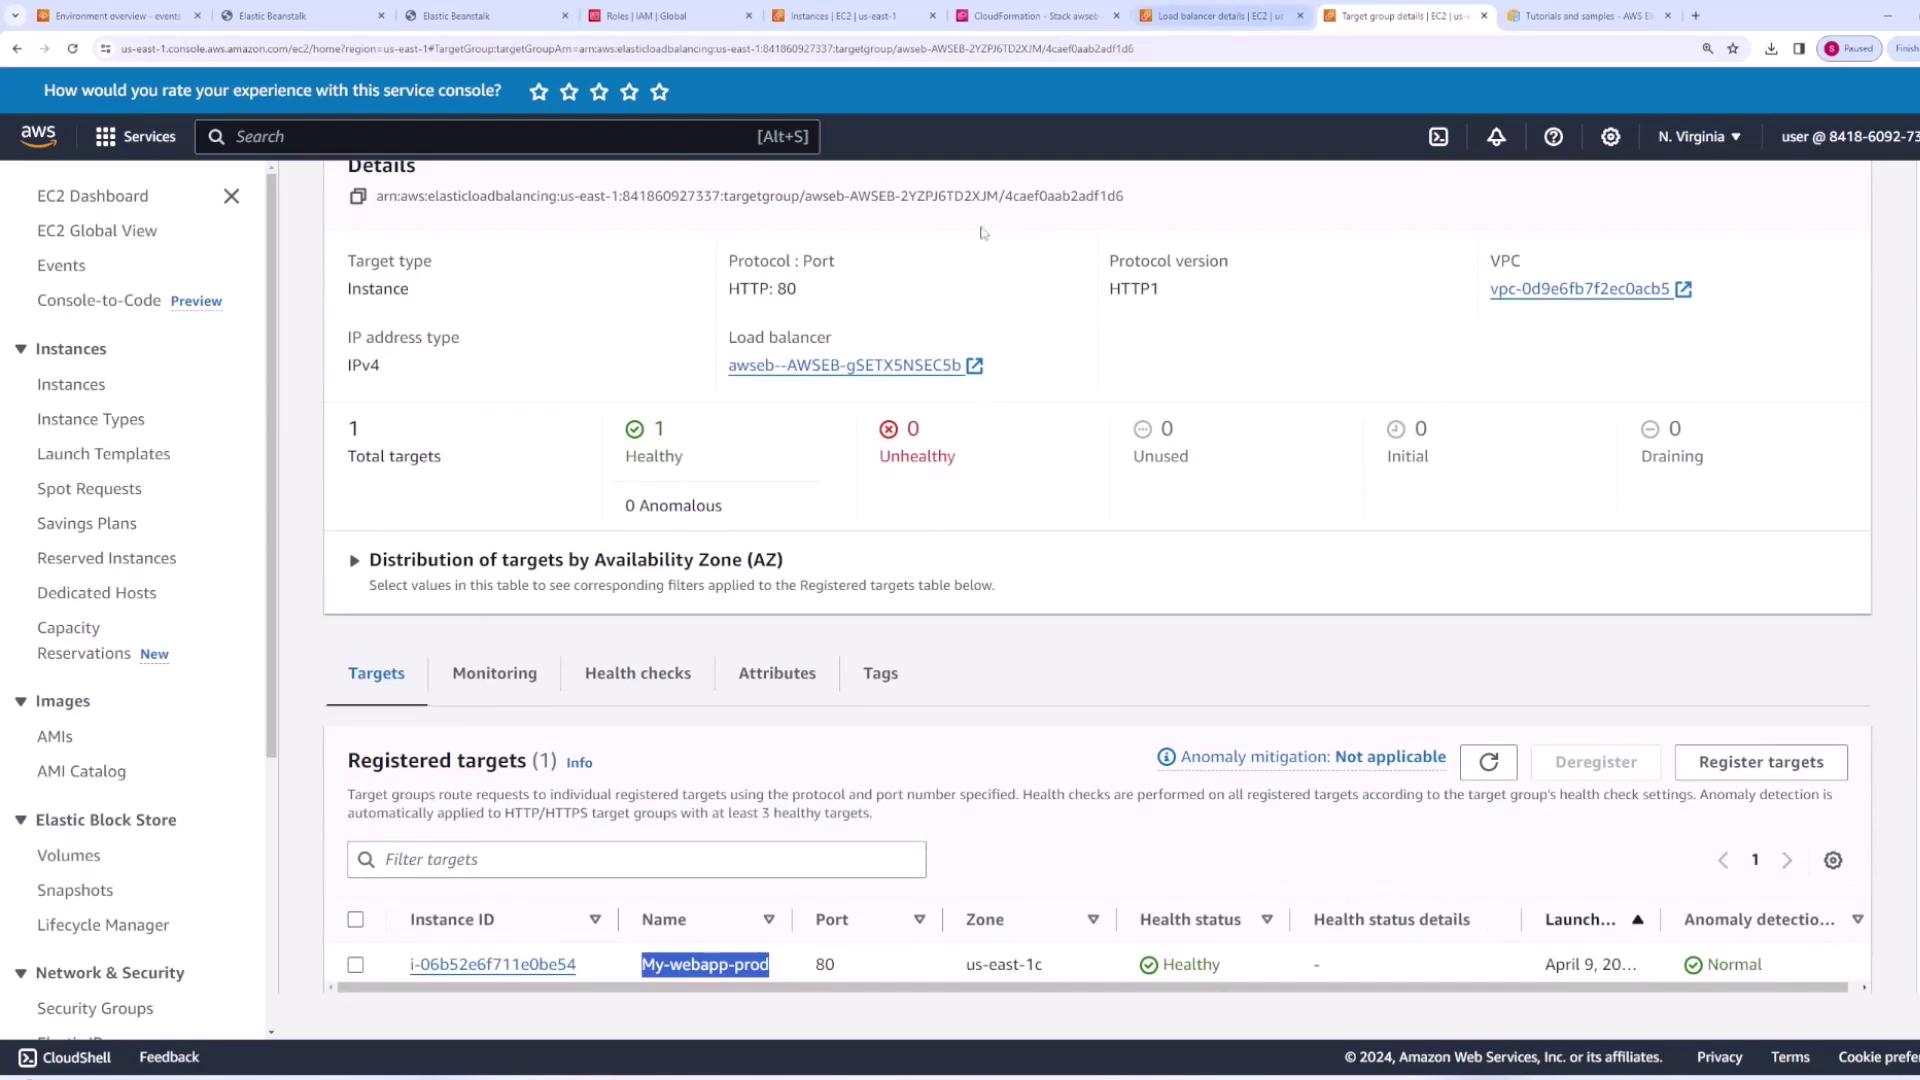Collapse the Instances sidebar section
The height and width of the screenshot is (1080, 1920).
point(21,349)
